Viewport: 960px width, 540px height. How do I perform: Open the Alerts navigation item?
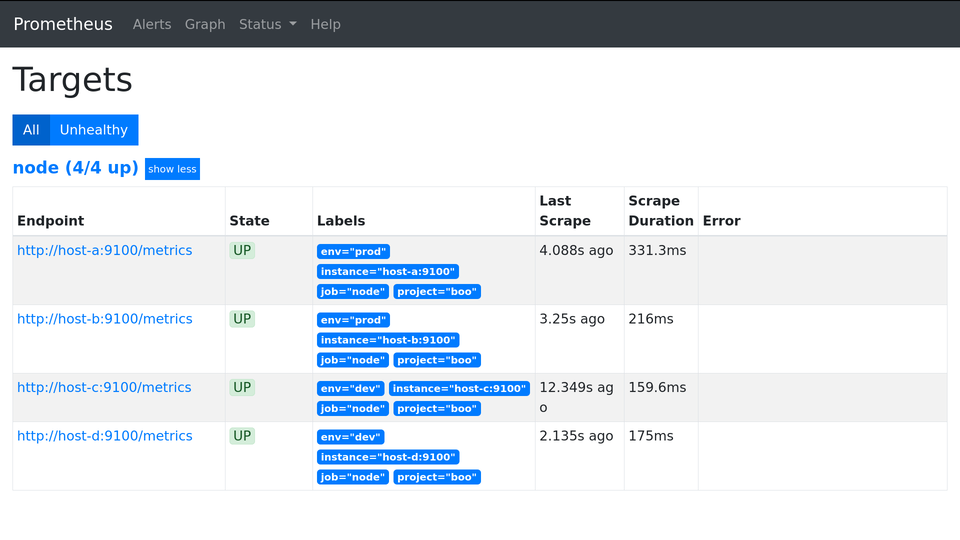(x=152, y=24)
